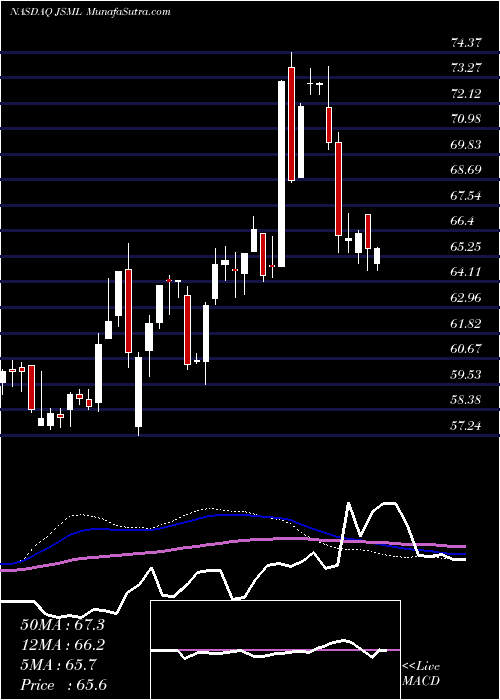Viewport: 500px width, 700px height.
Task: Click the 67.54 price axis label
Action: click(x=467, y=196)
